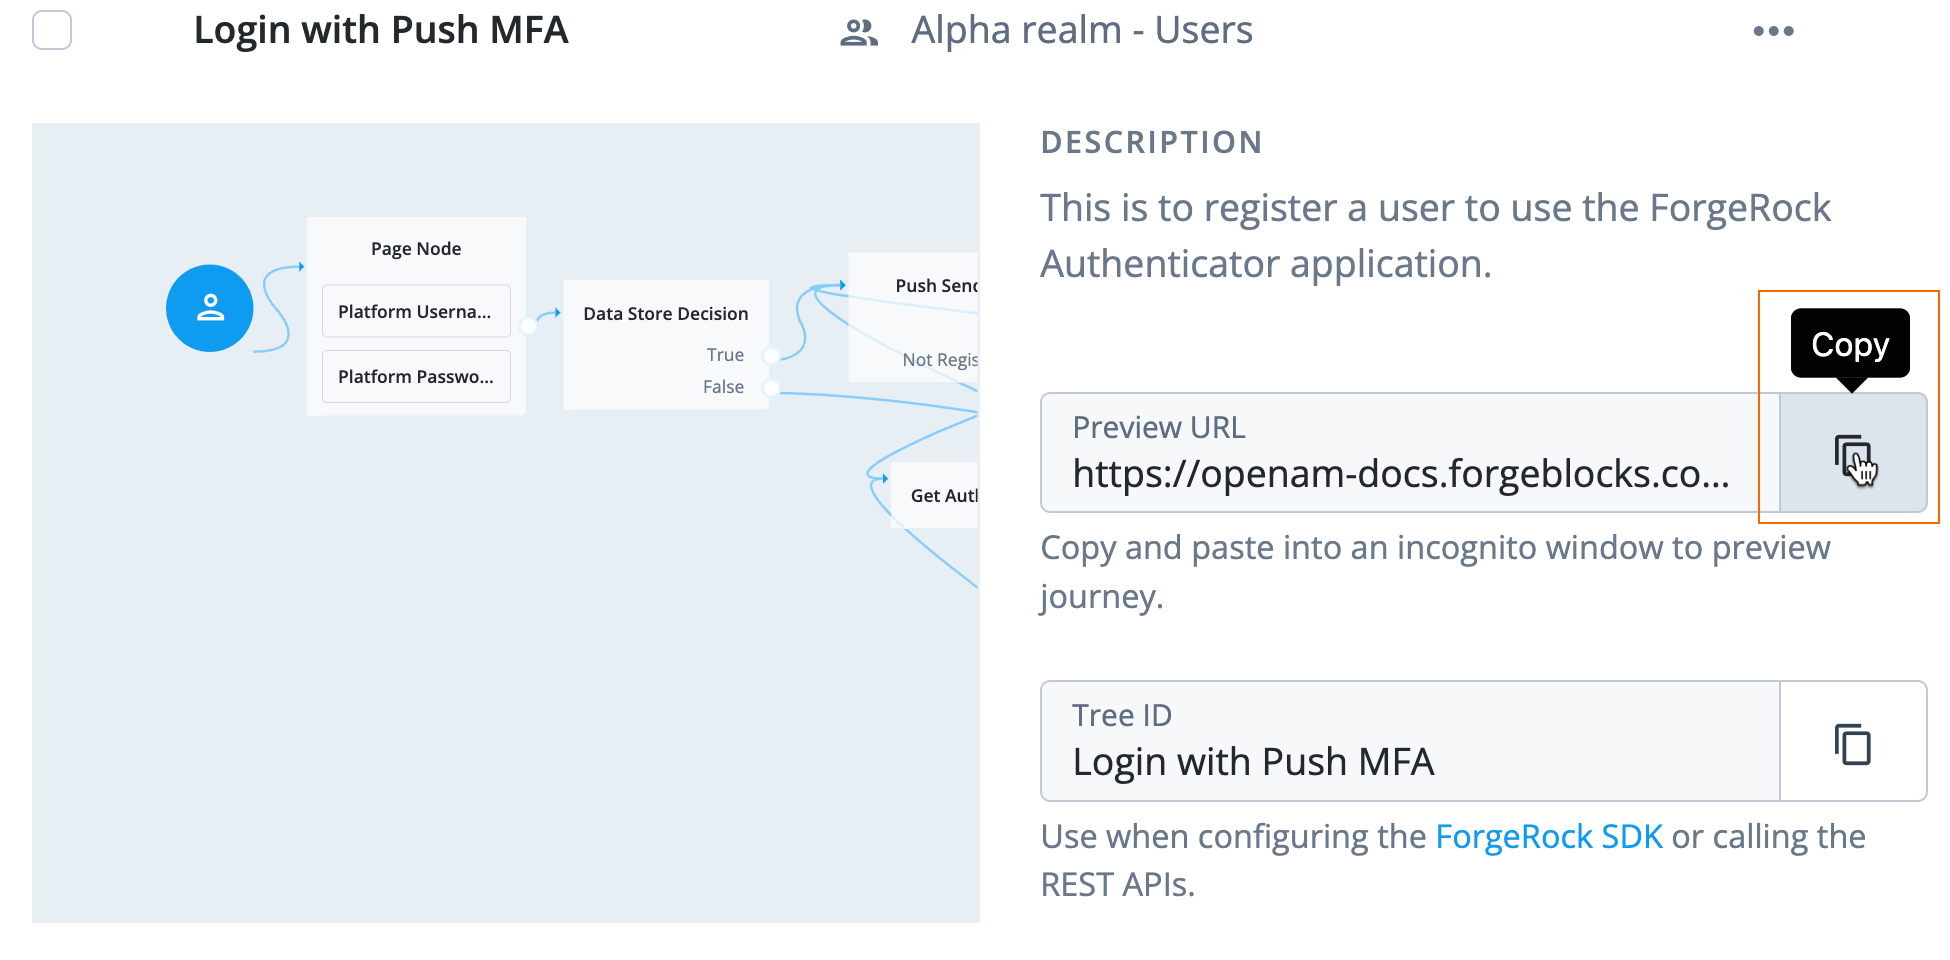Click the True outcome connector dot

tap(770, 354)
